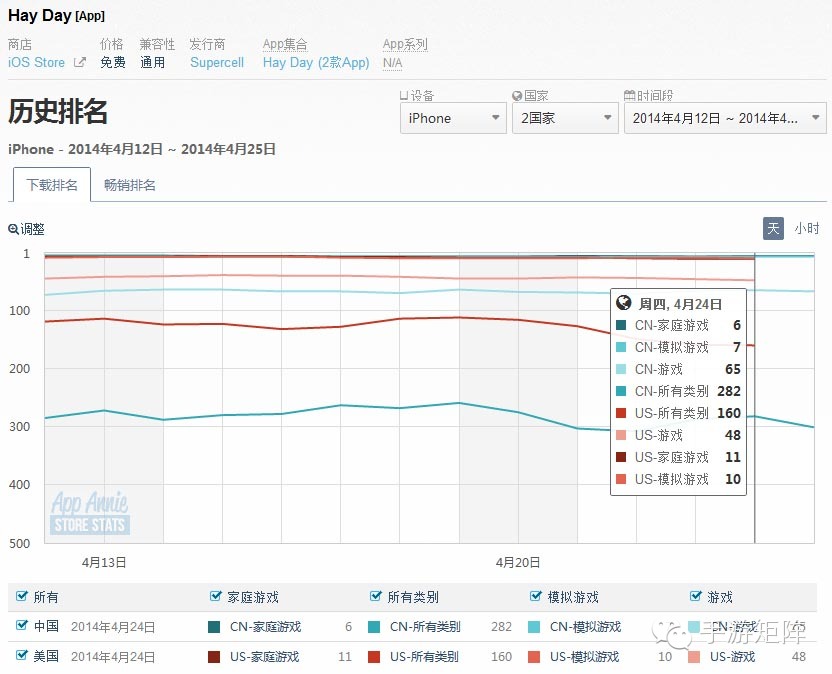Toggle the 所有类别 checkbox
Image resolution: width=832 pixels, height=674 pixels.
click(x=376, y=596)
